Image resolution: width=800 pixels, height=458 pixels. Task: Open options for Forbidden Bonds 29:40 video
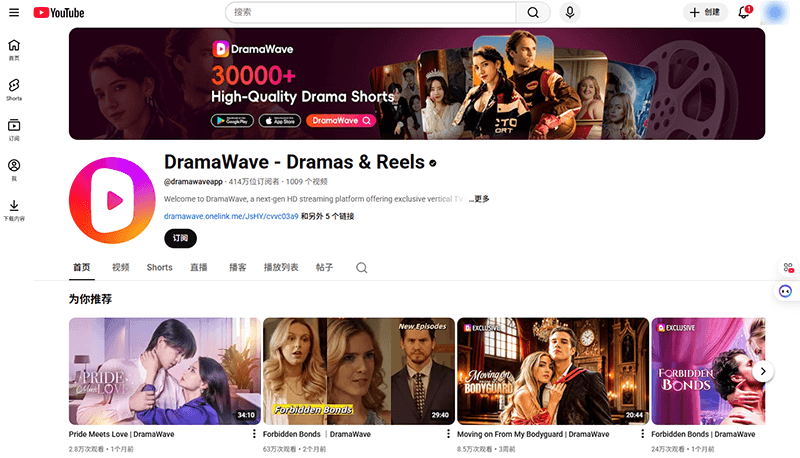448,434
